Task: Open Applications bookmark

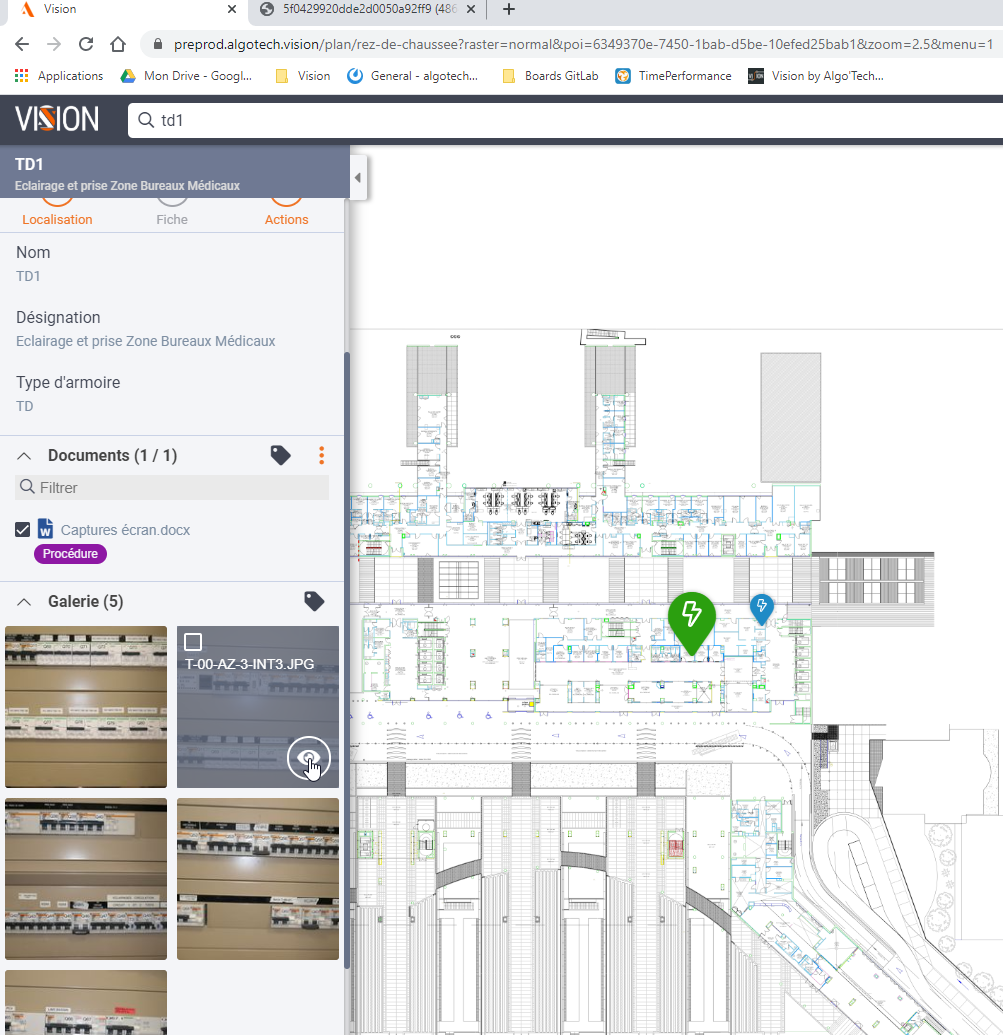Action: [x=59, y=76]
